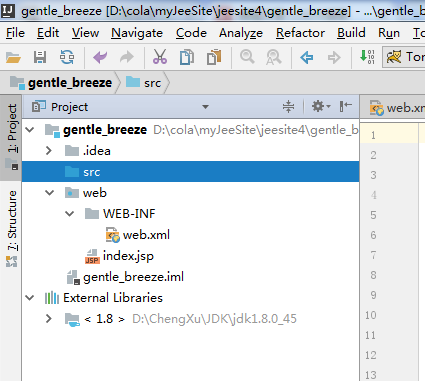The image size is (425, 381).
Task: Open the Edit menu
Action: coord(48,33)
